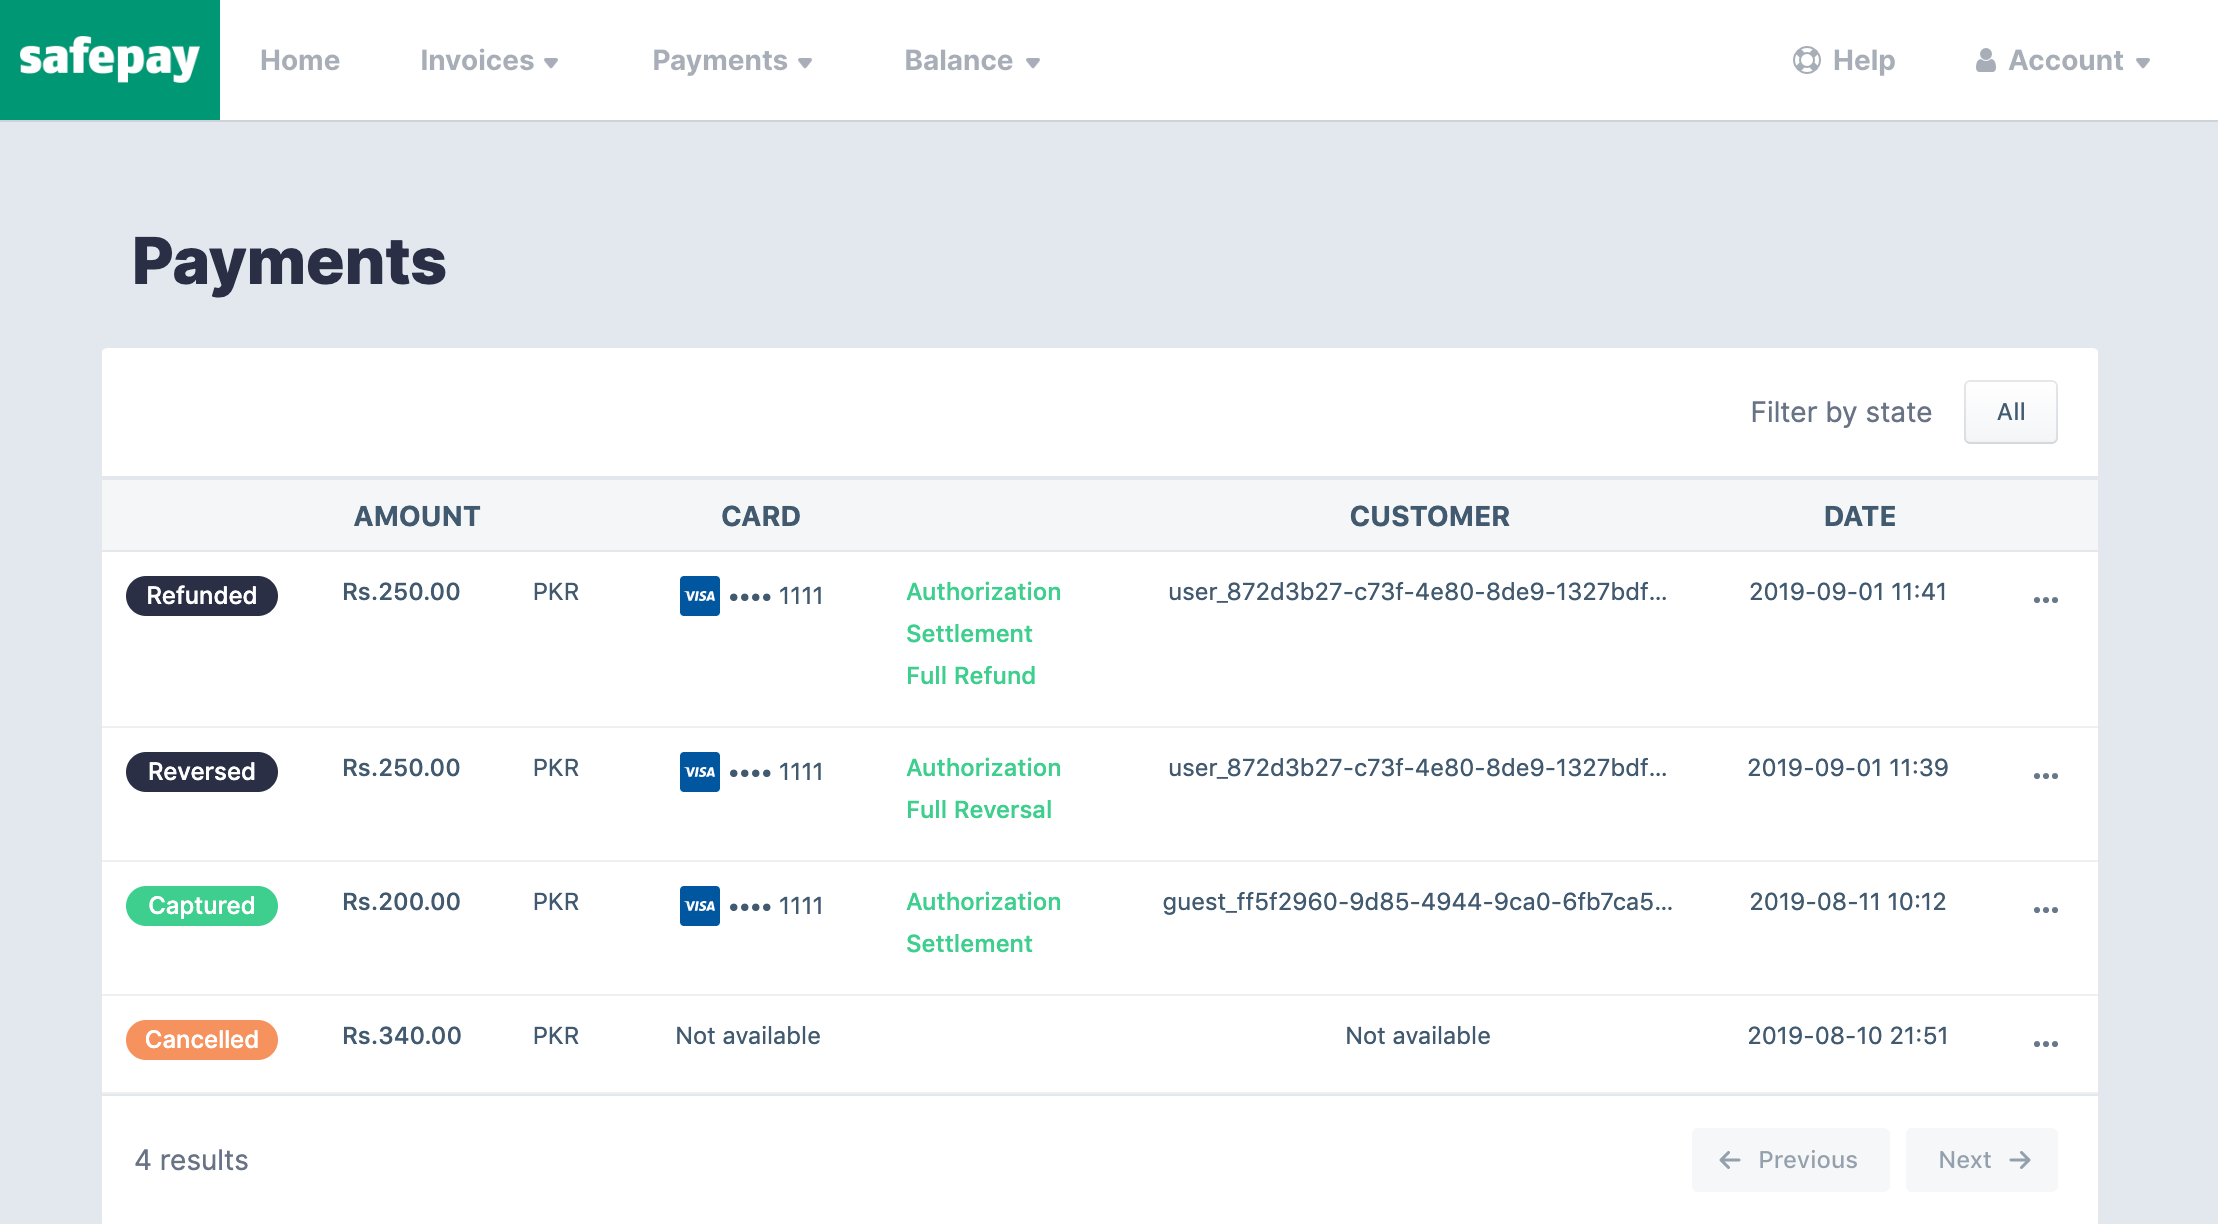
Task: Expand the Invoices dropdown
Action: 488,60
